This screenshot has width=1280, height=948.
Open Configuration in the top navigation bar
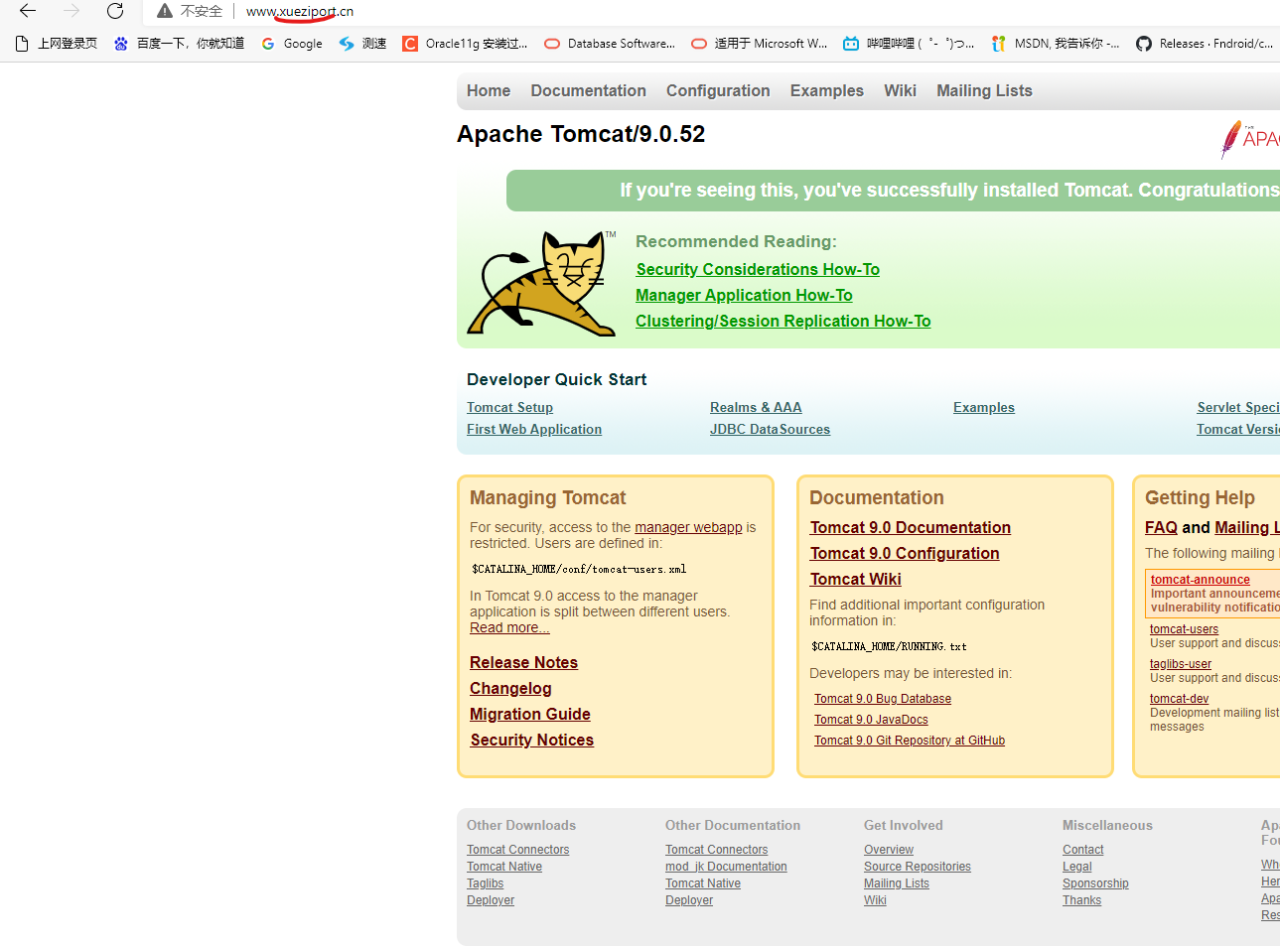click(x=718, y=90)
